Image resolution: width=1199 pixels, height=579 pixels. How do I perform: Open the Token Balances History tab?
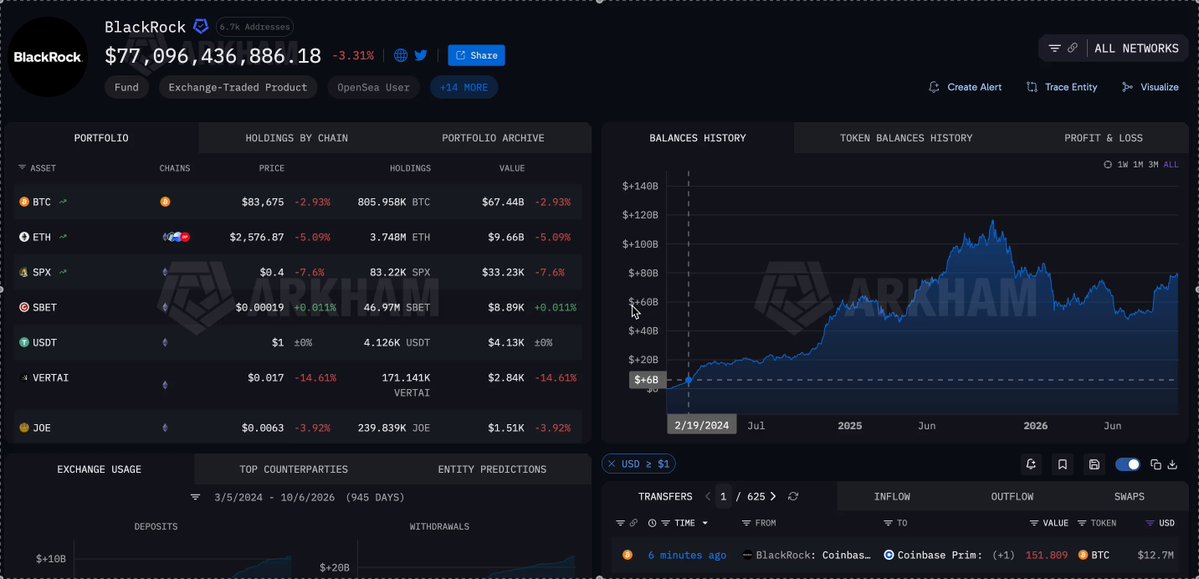click(x=906, y=138)
